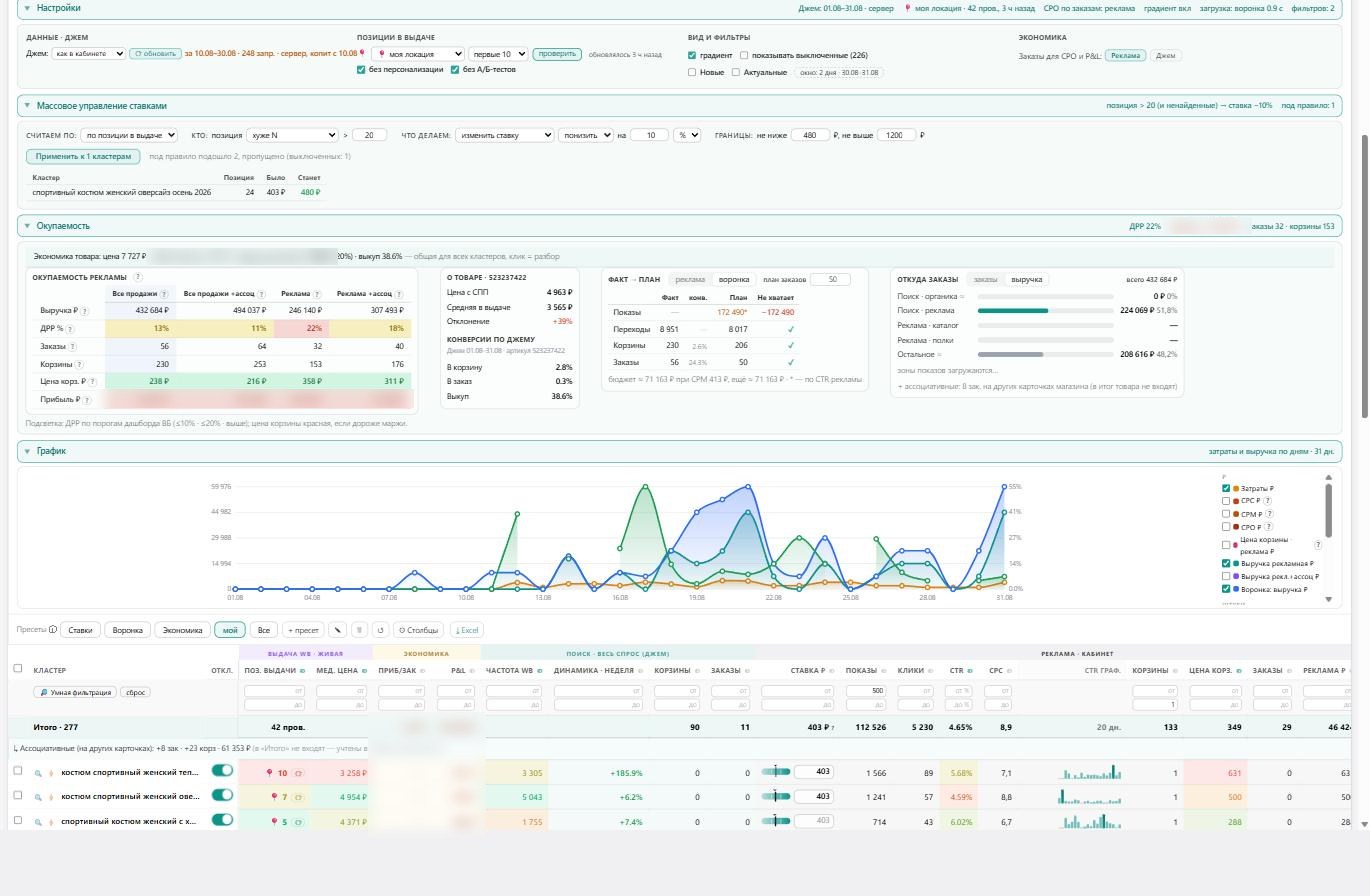
Task: Enable показывать выключенные checkbox
Action: click(744, 56)
